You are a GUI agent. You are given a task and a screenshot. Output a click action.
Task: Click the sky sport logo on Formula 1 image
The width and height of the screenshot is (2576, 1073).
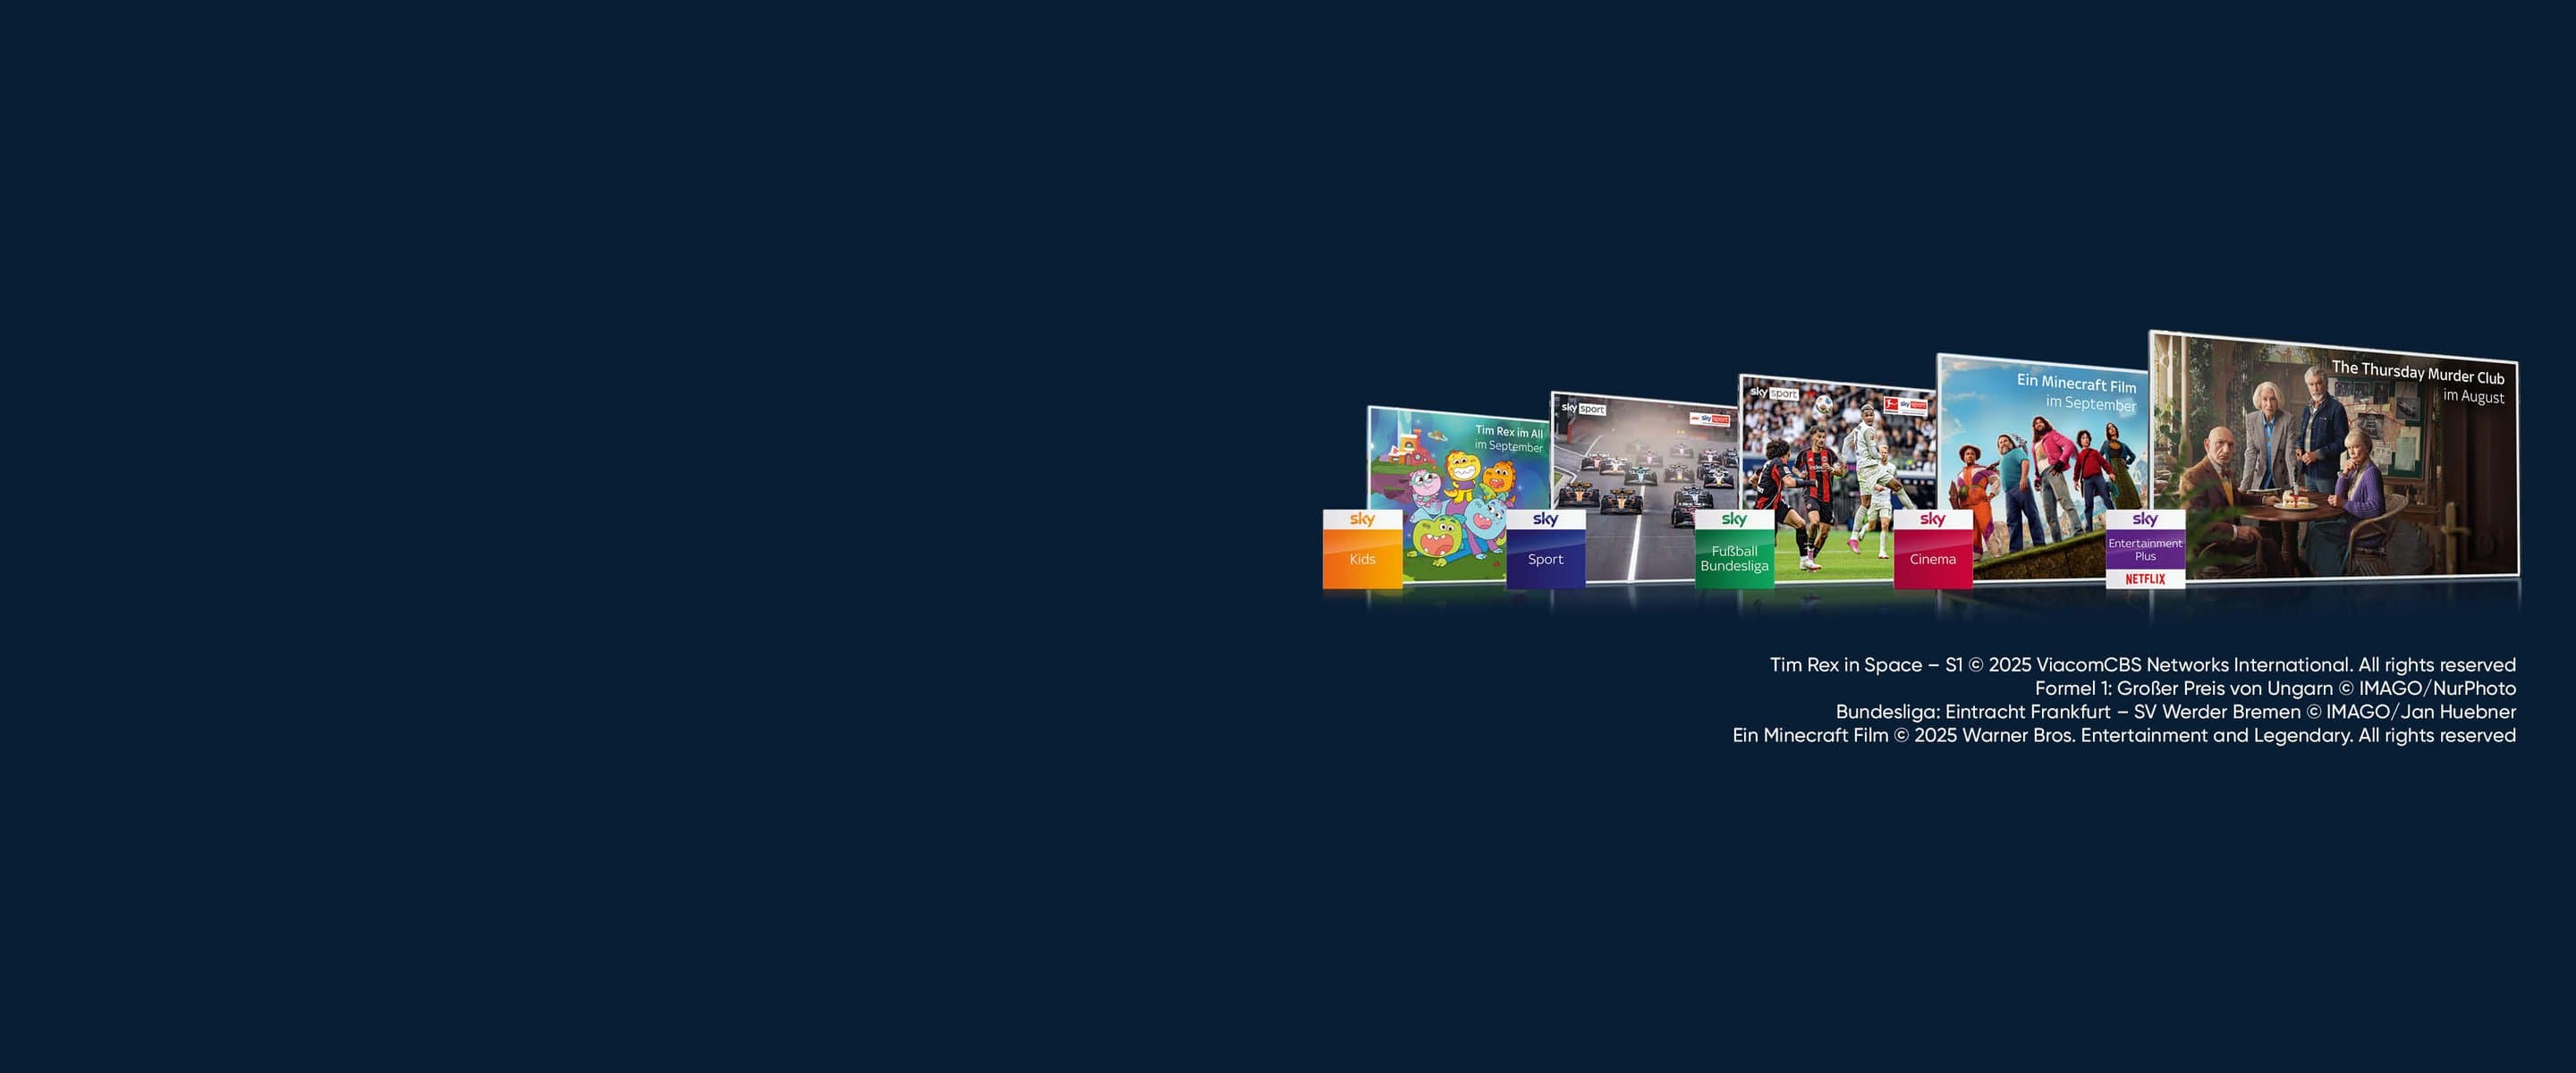[x=1583, y=409]
